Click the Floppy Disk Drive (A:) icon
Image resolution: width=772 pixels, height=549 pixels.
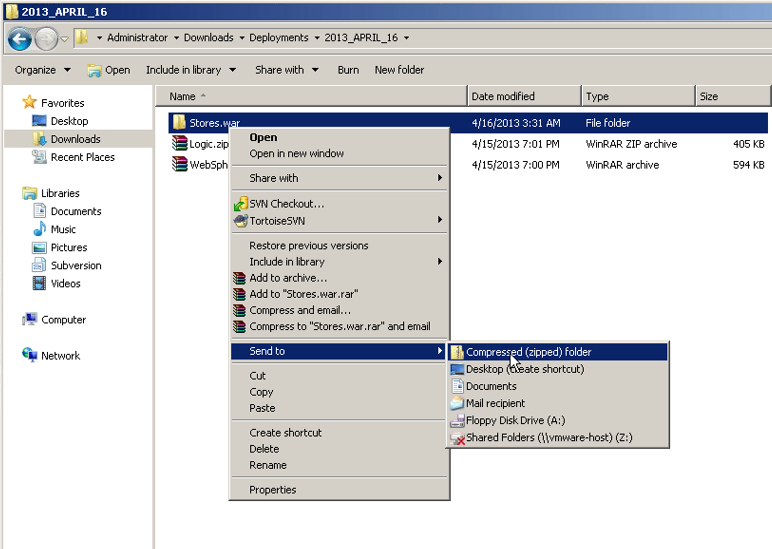tap(457, 421)
